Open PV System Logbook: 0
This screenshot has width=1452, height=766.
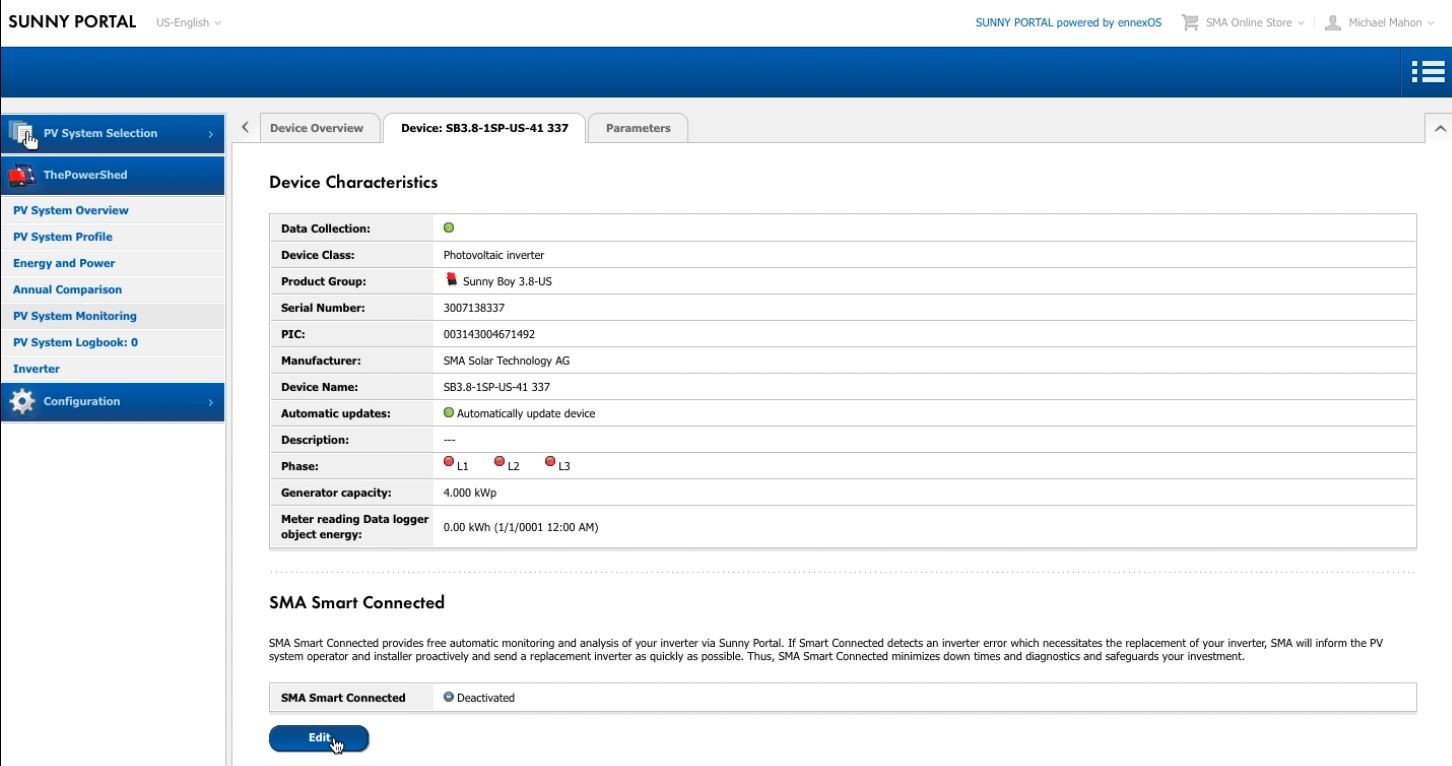coord(75,342)
